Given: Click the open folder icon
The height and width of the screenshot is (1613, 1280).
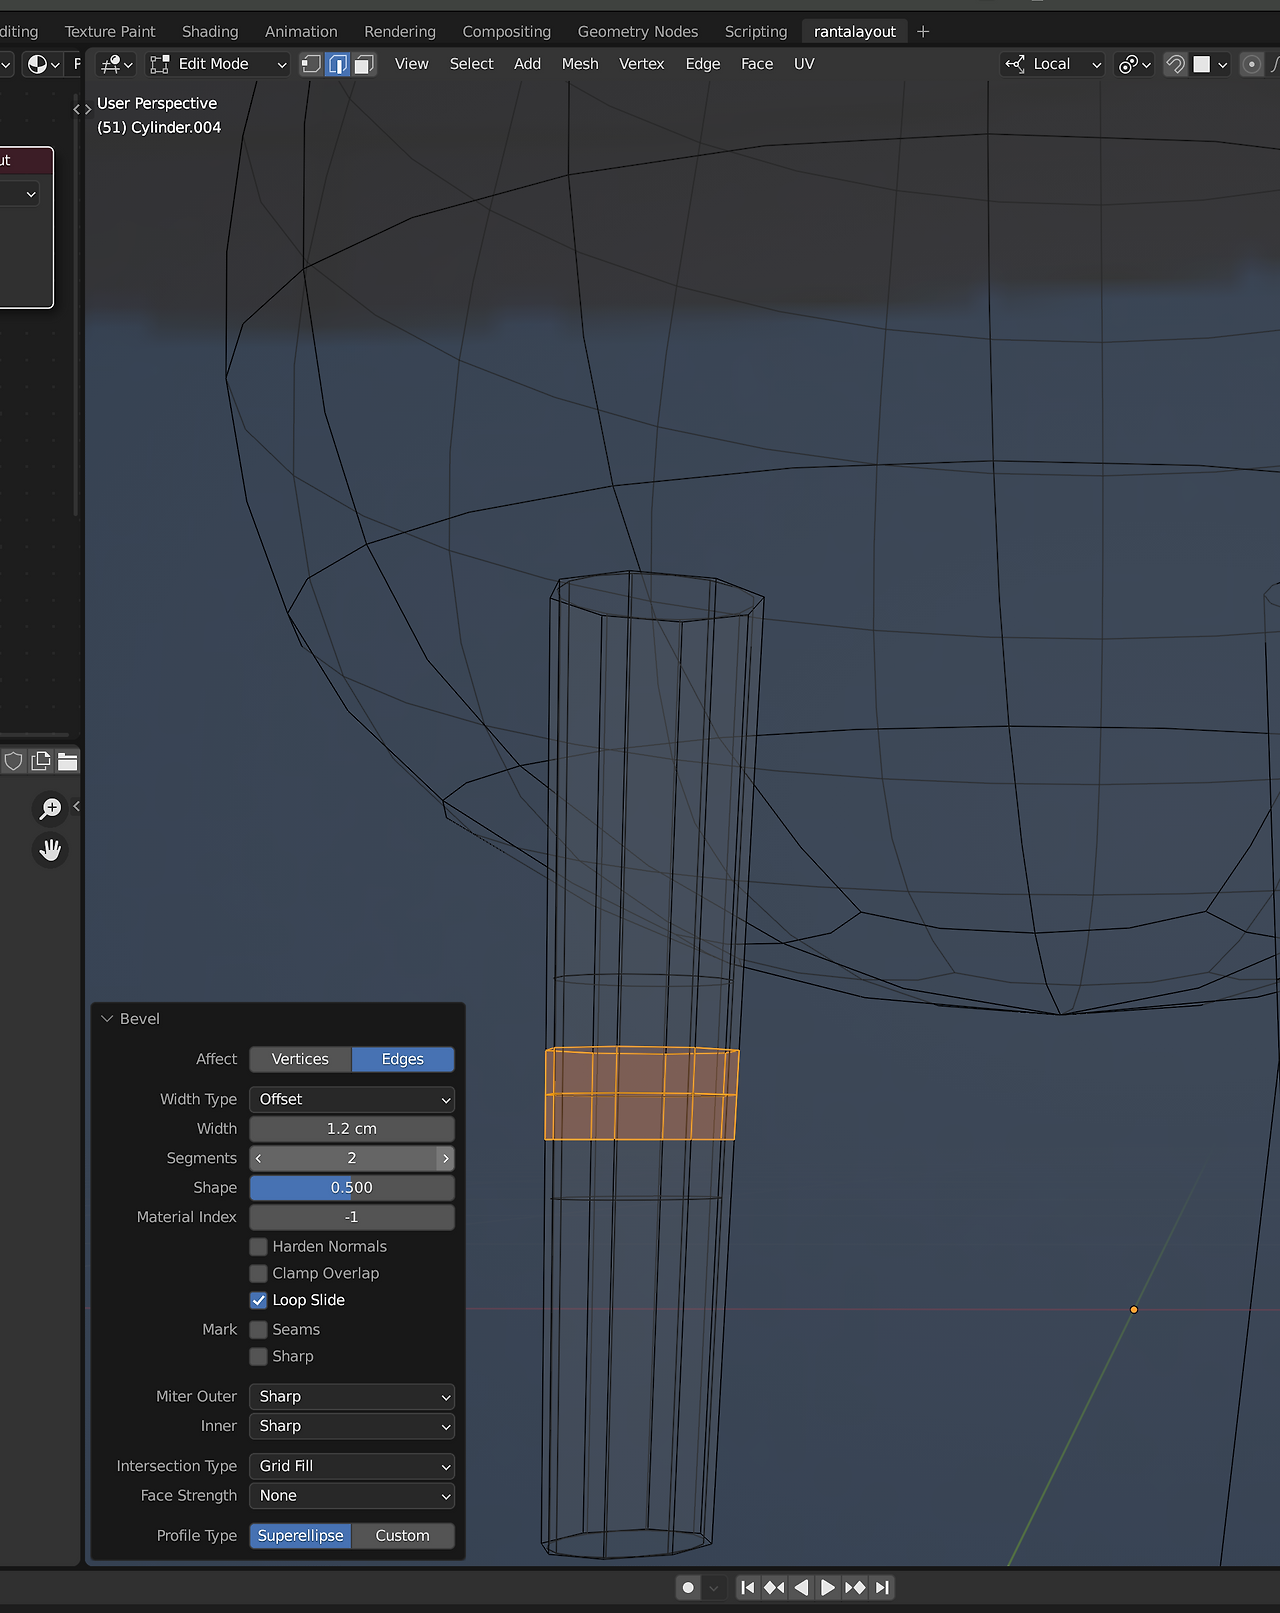Looking at the screenshot, I should tap(68, 762).
